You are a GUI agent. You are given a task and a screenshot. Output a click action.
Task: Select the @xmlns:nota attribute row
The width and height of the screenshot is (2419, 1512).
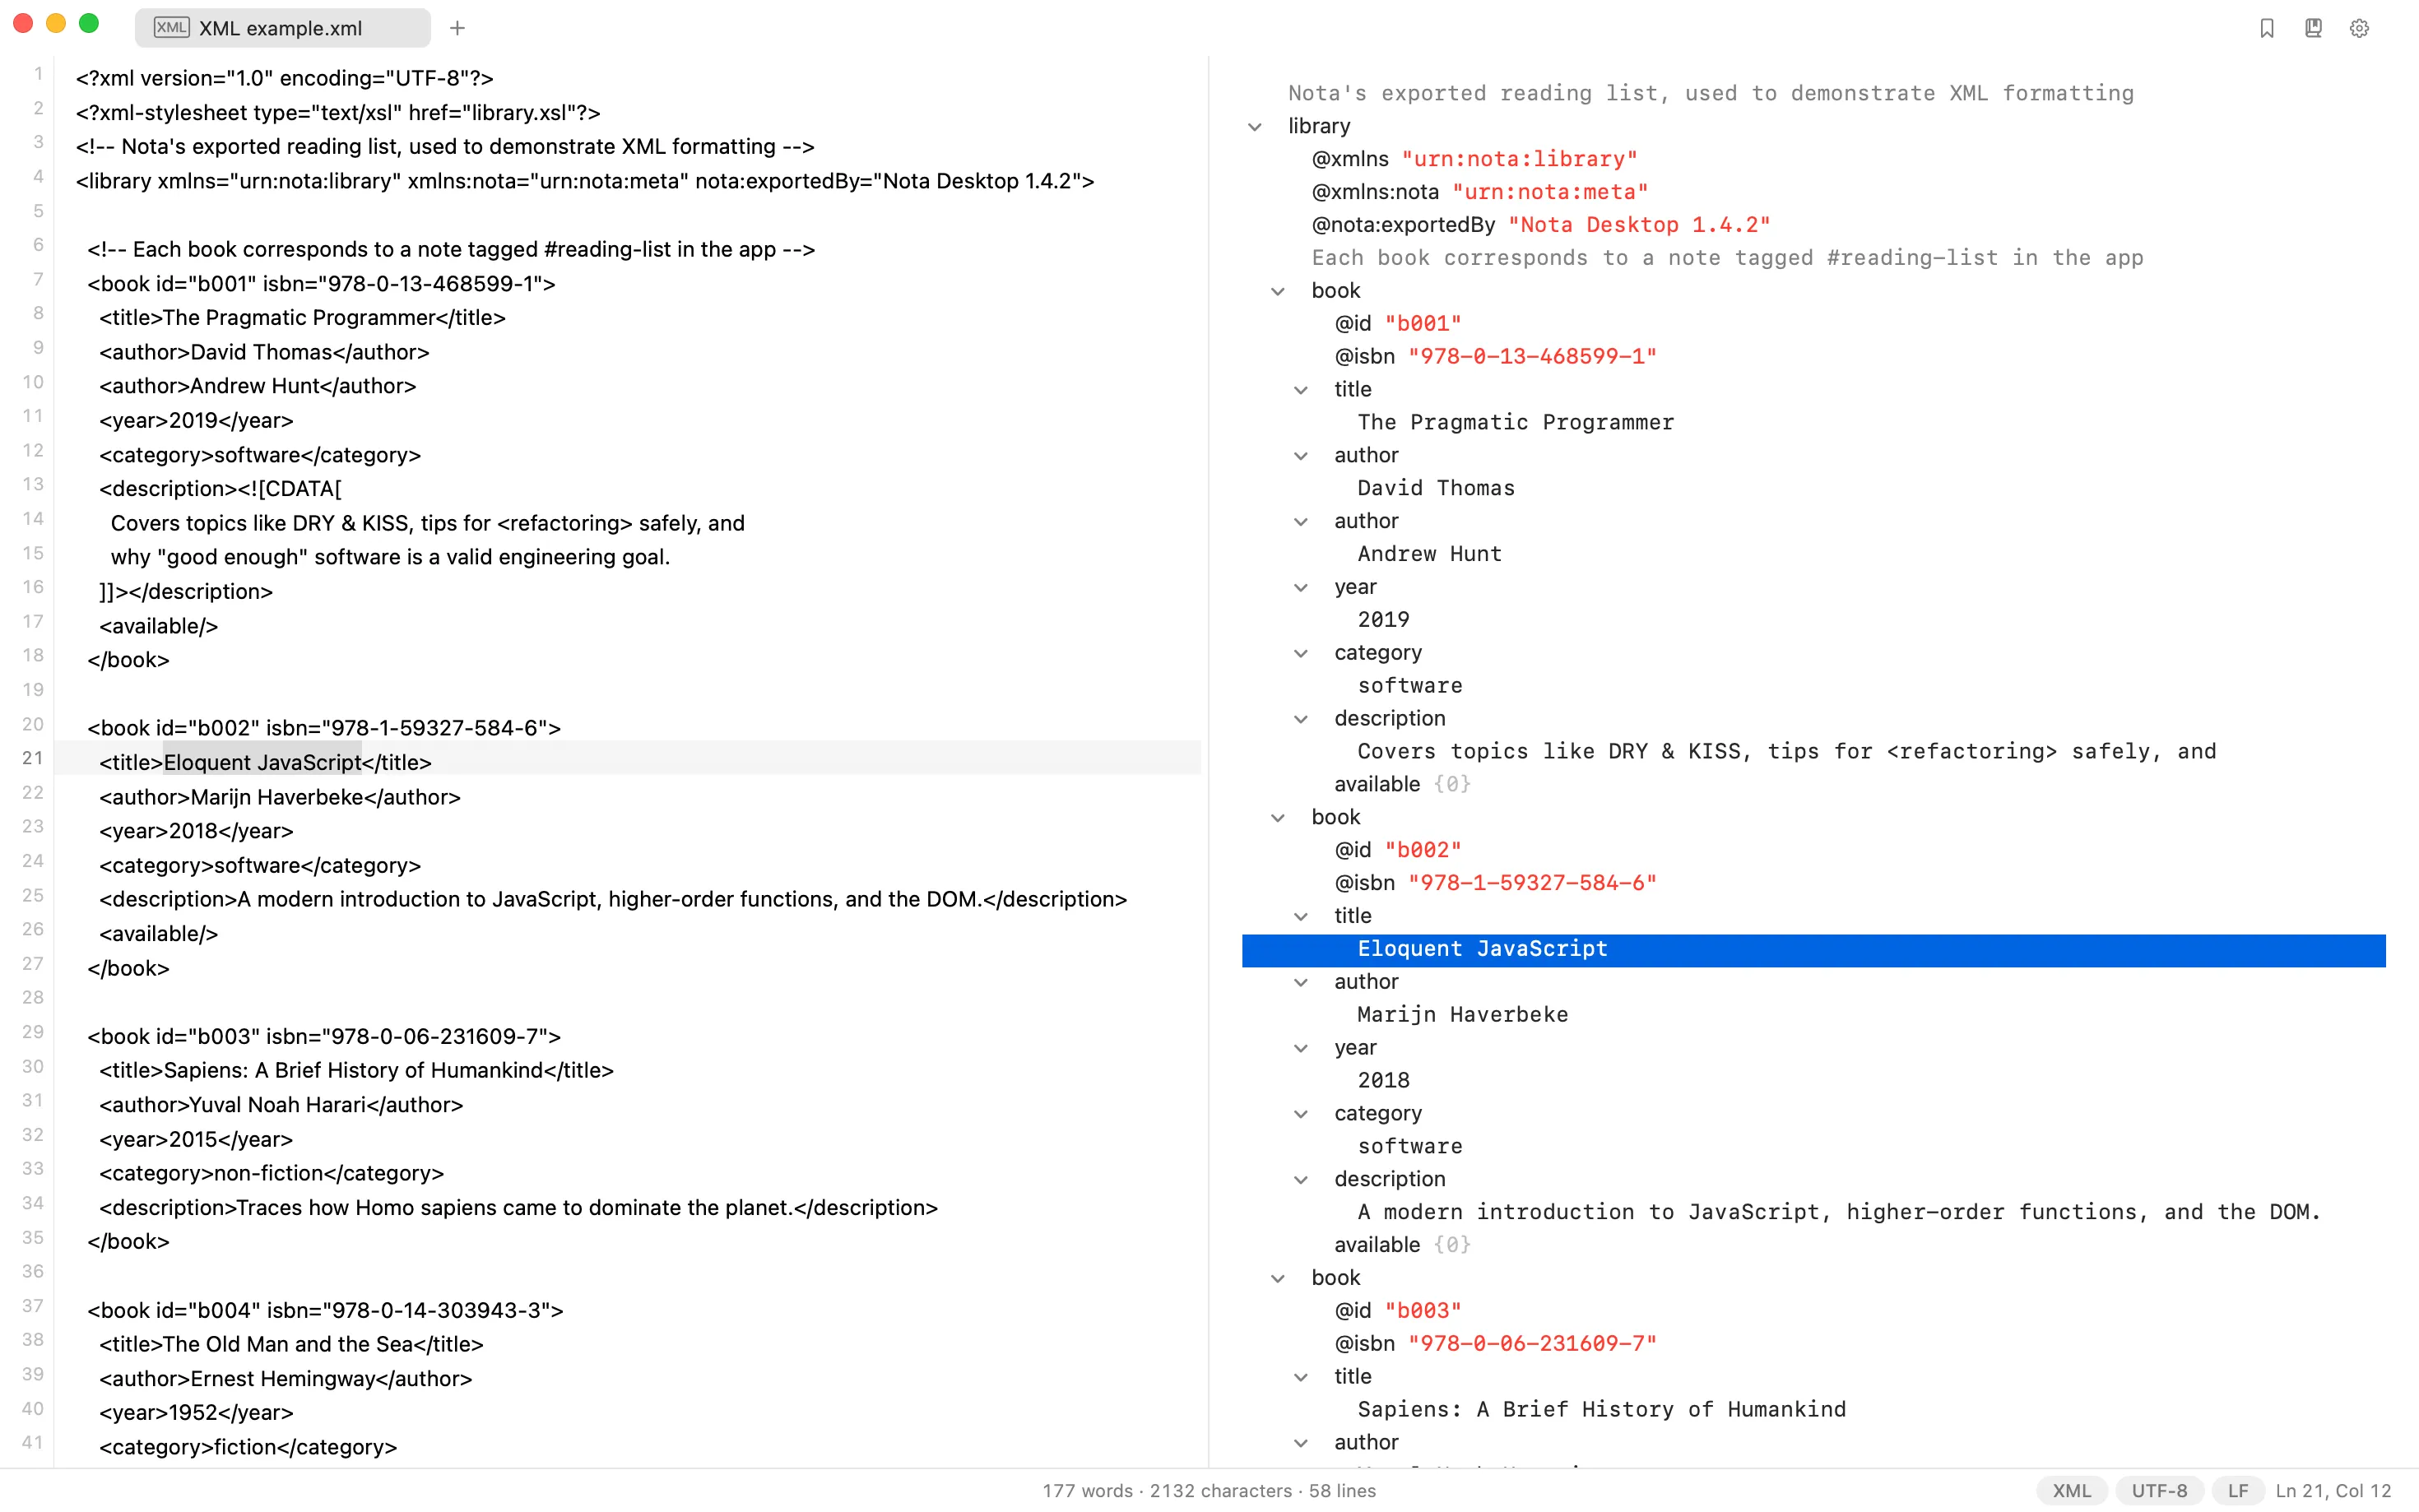[x=1813, y=192]
